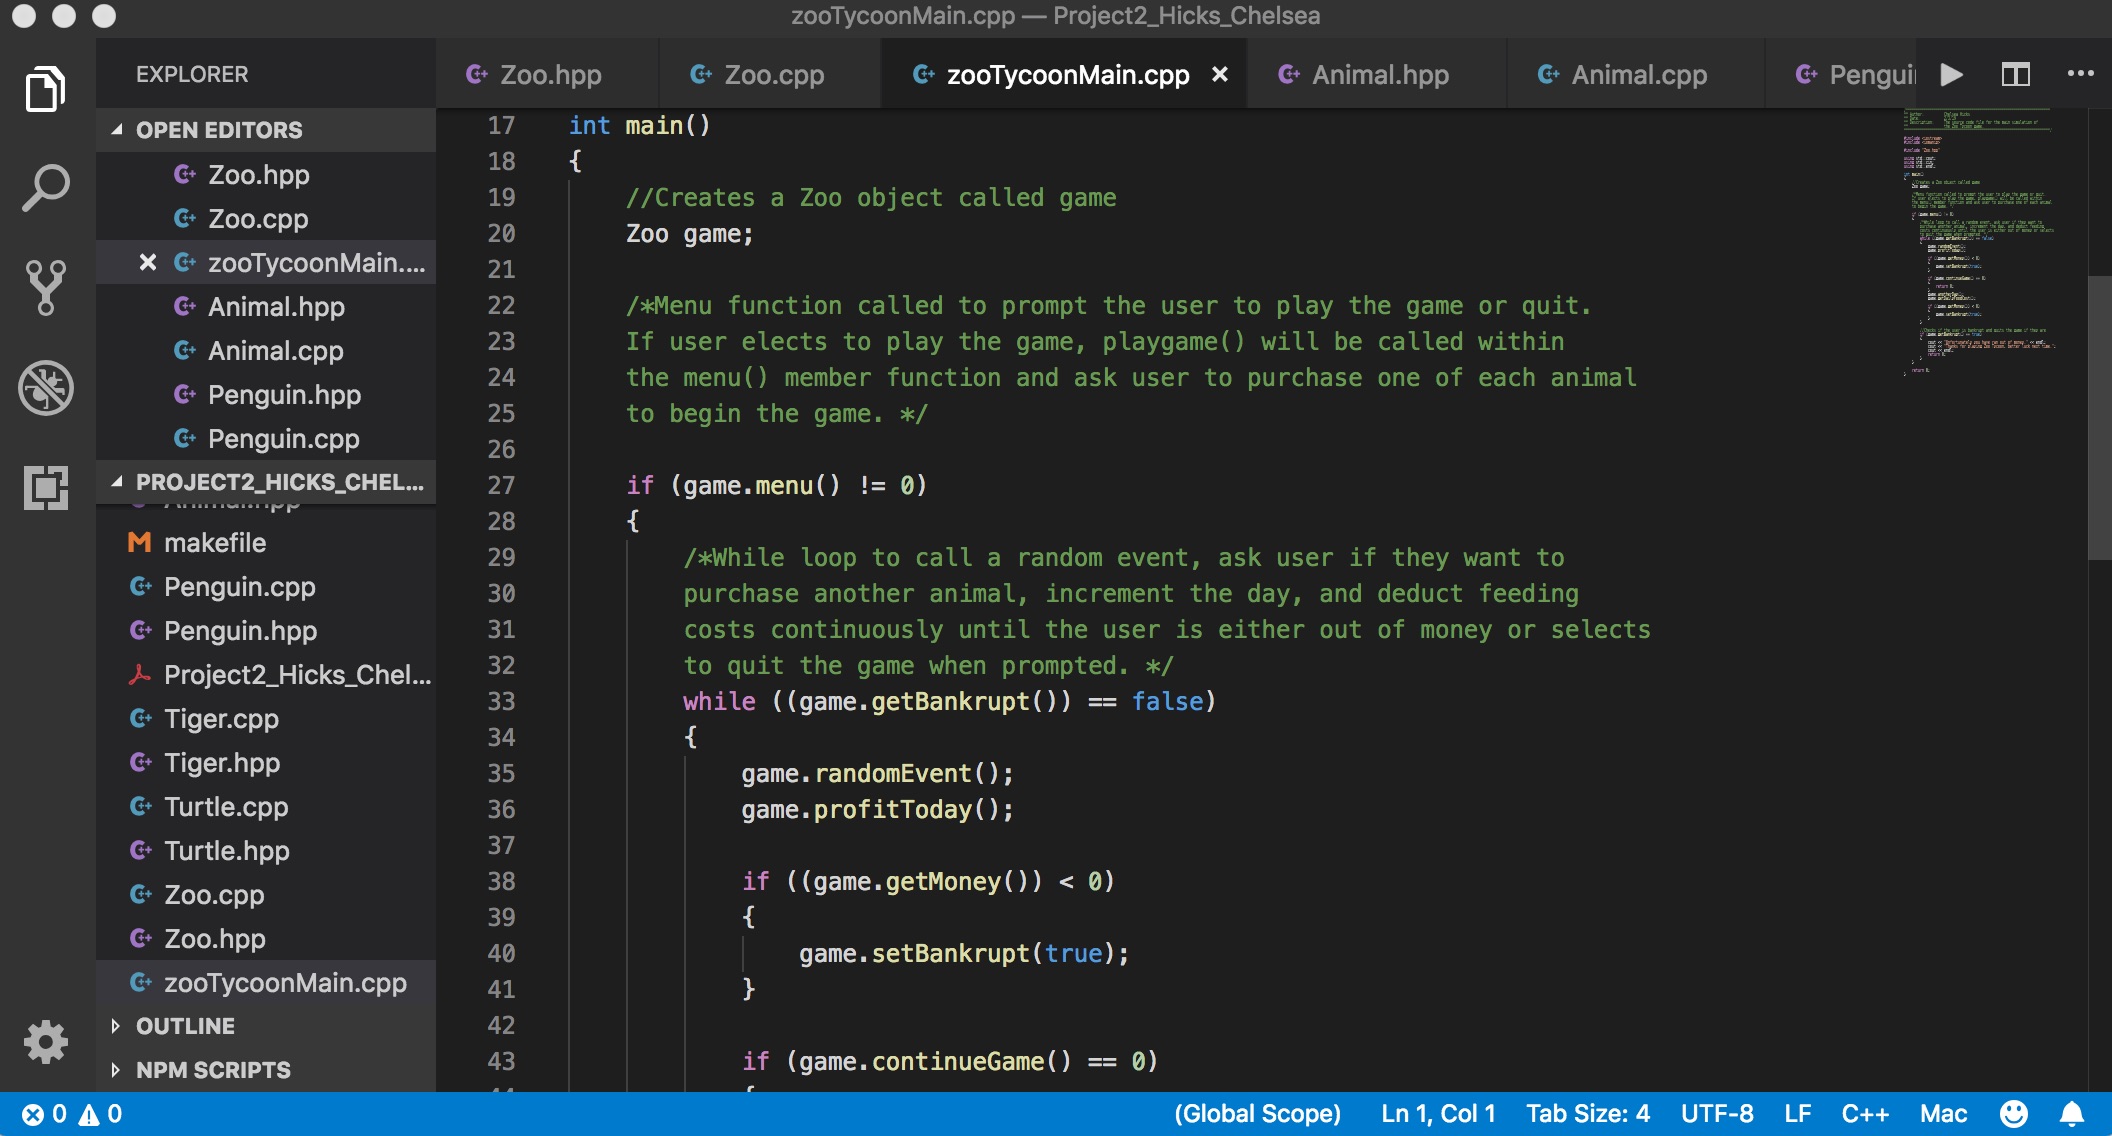Viewport: 2112px width, 1136px height.
Task: Open the Extensions view icon
Action: 46,488
